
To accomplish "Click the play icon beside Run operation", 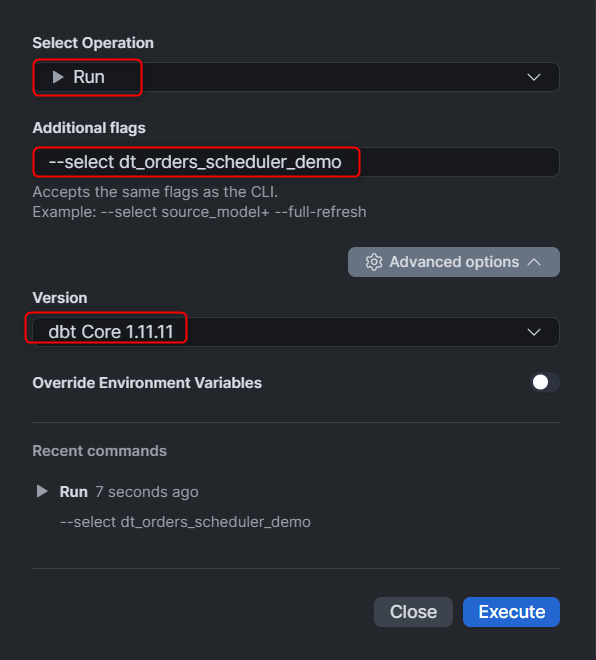I will [58, 77].
